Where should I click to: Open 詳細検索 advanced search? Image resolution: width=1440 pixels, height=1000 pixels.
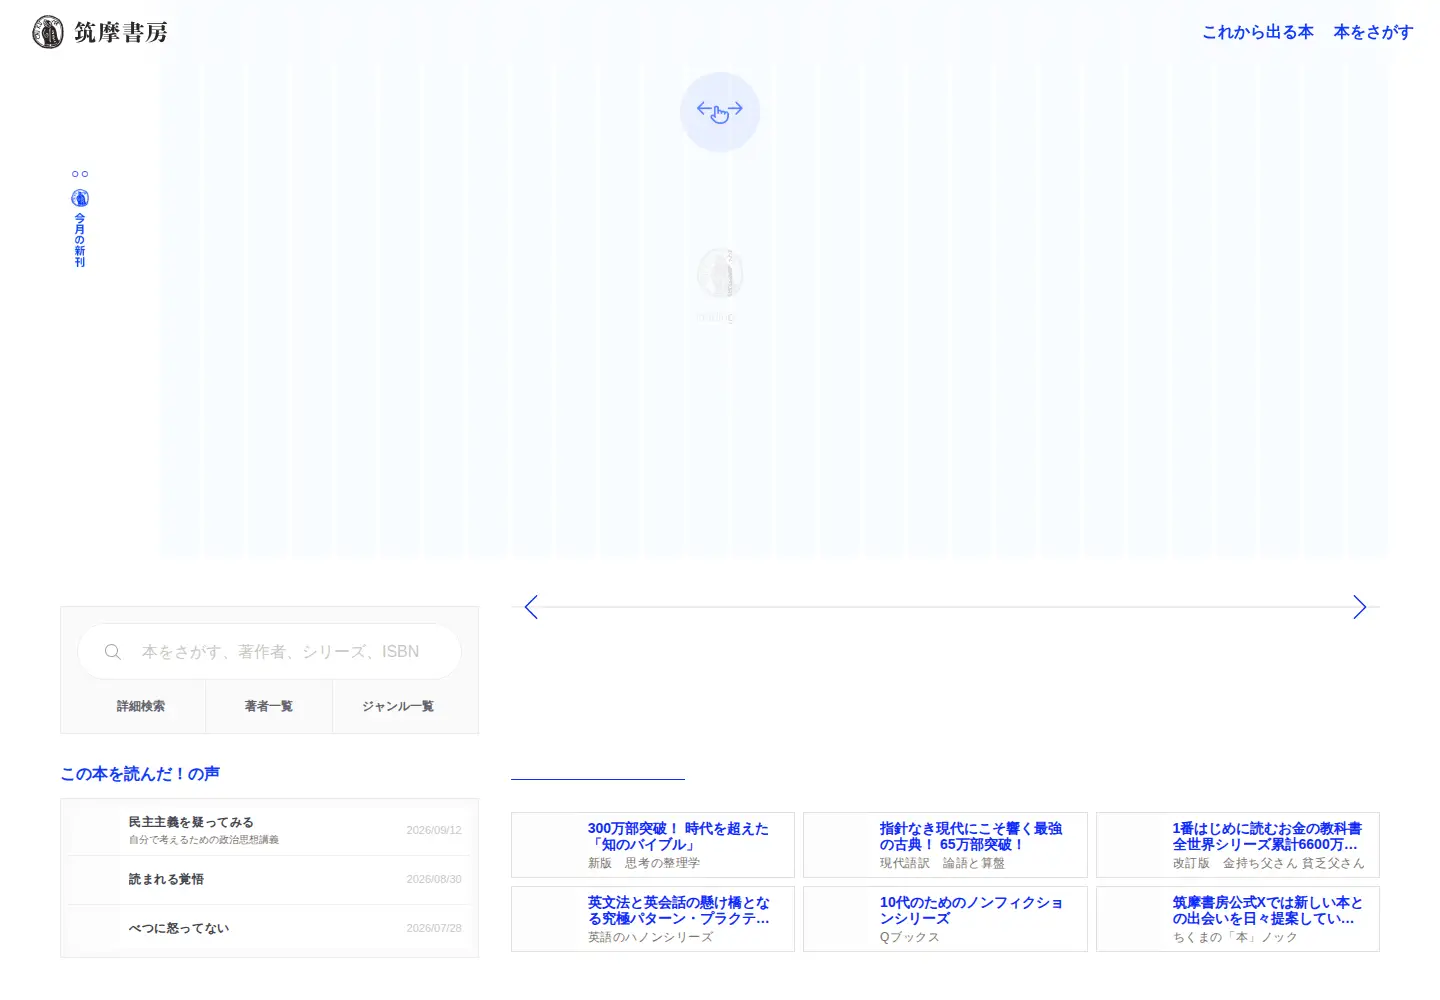pos(141,706)
